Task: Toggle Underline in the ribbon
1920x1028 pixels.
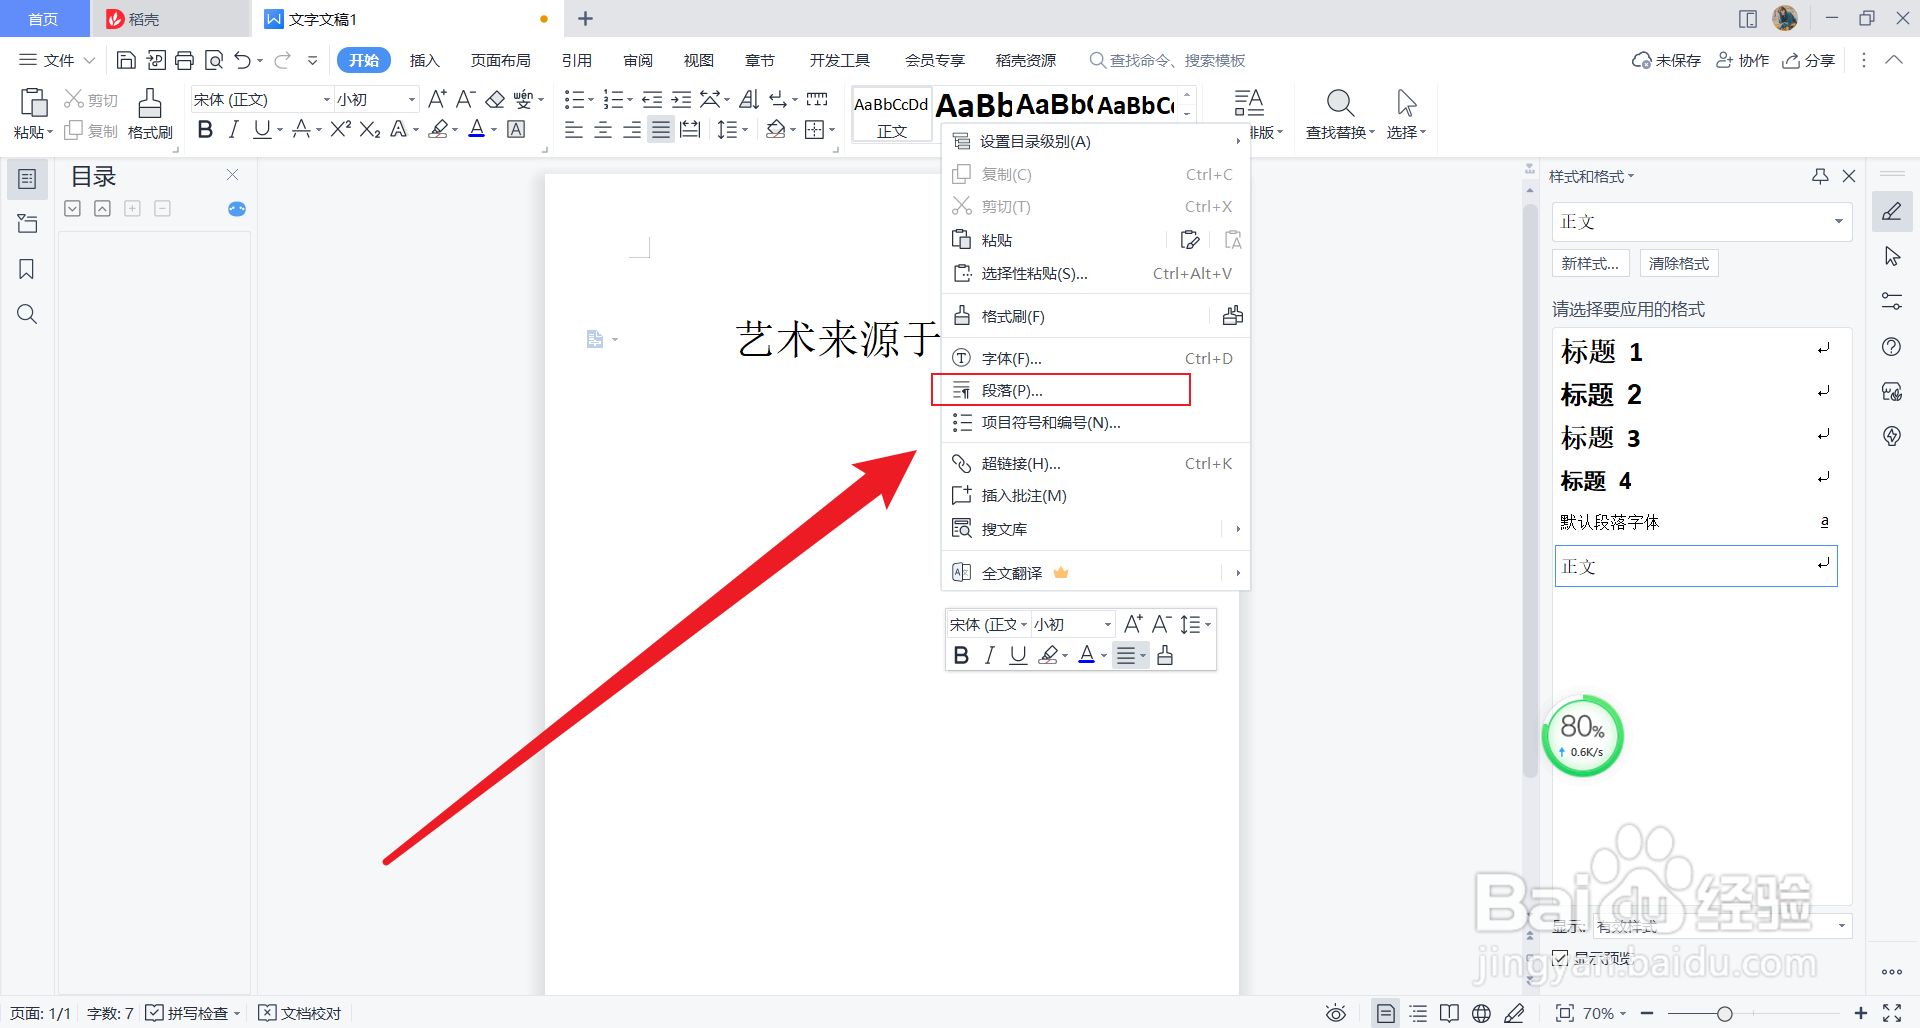Action: [261, 129]
